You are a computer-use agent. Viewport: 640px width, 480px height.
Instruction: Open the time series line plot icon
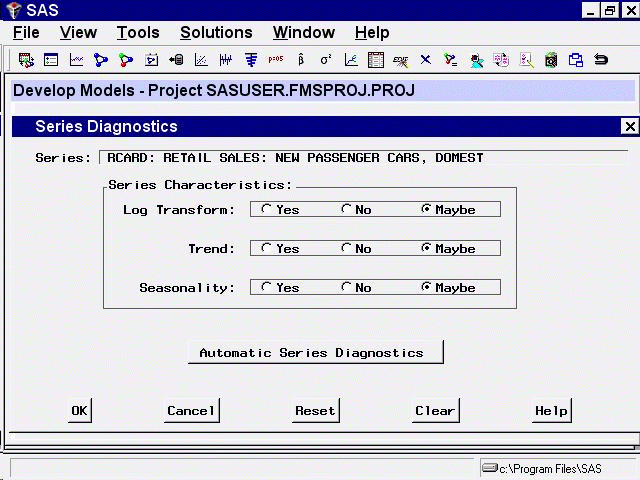tap(76, 60)
